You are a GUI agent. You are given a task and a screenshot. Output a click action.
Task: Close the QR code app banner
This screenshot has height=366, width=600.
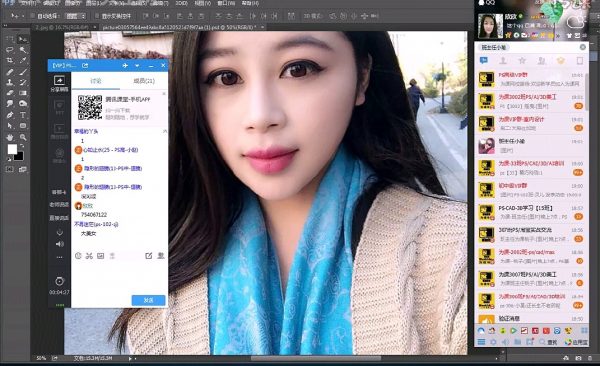coord(164,93)
